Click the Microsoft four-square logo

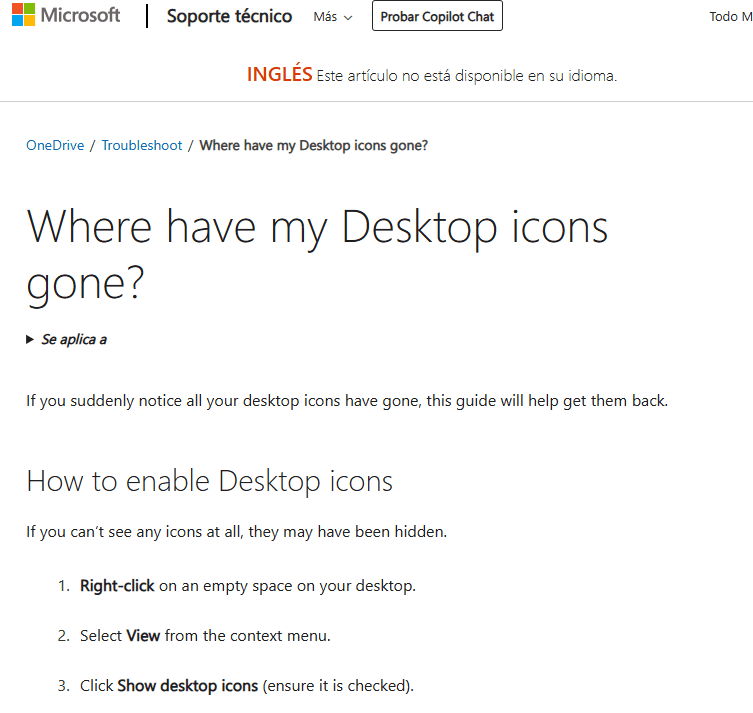23,16
